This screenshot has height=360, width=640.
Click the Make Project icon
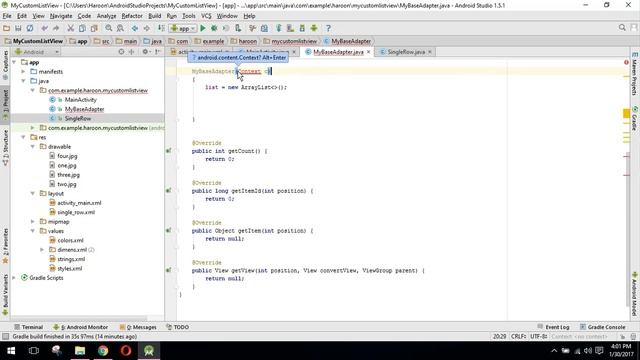[x=161, y=28]
